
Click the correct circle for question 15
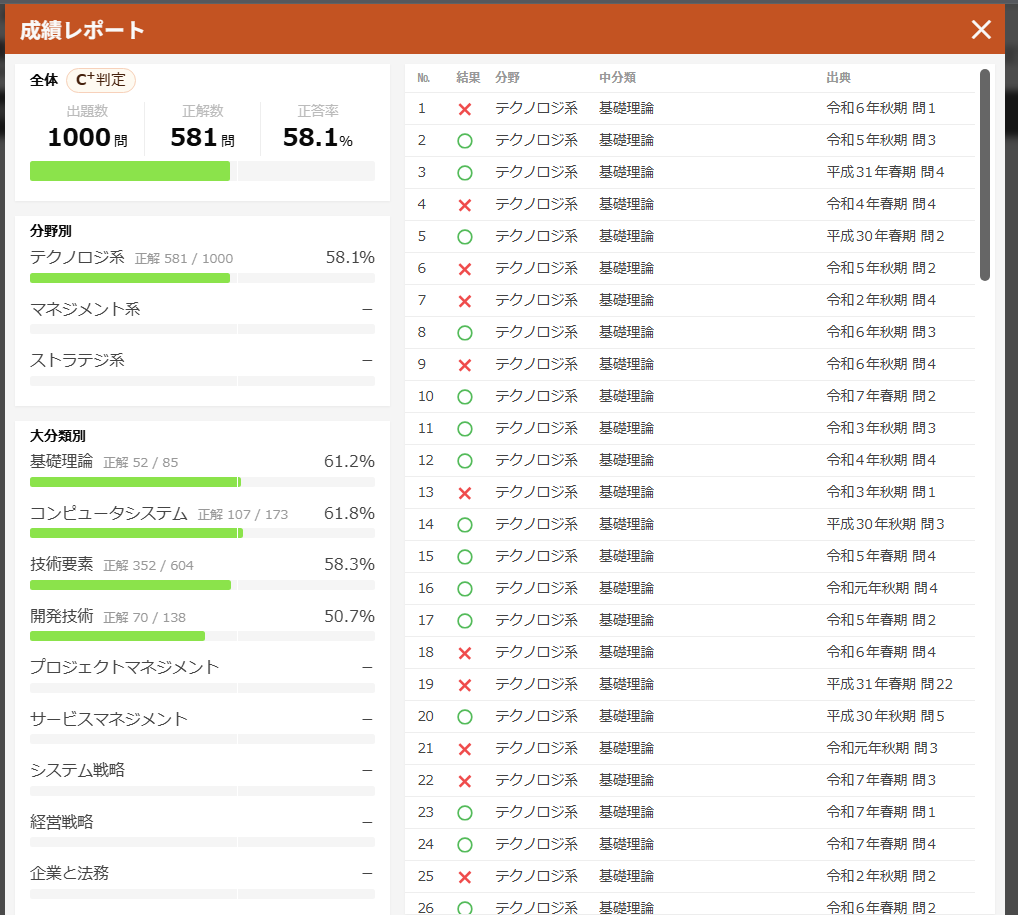[465, 557]
